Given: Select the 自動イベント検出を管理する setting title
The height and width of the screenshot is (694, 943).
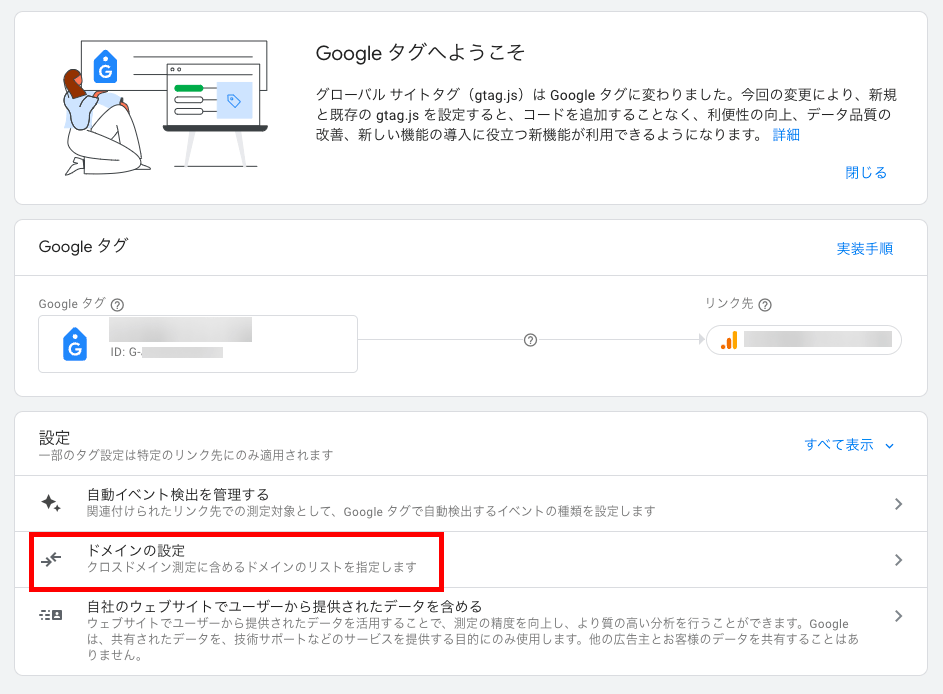Looking at the screenshot, I should pos(178,494).
